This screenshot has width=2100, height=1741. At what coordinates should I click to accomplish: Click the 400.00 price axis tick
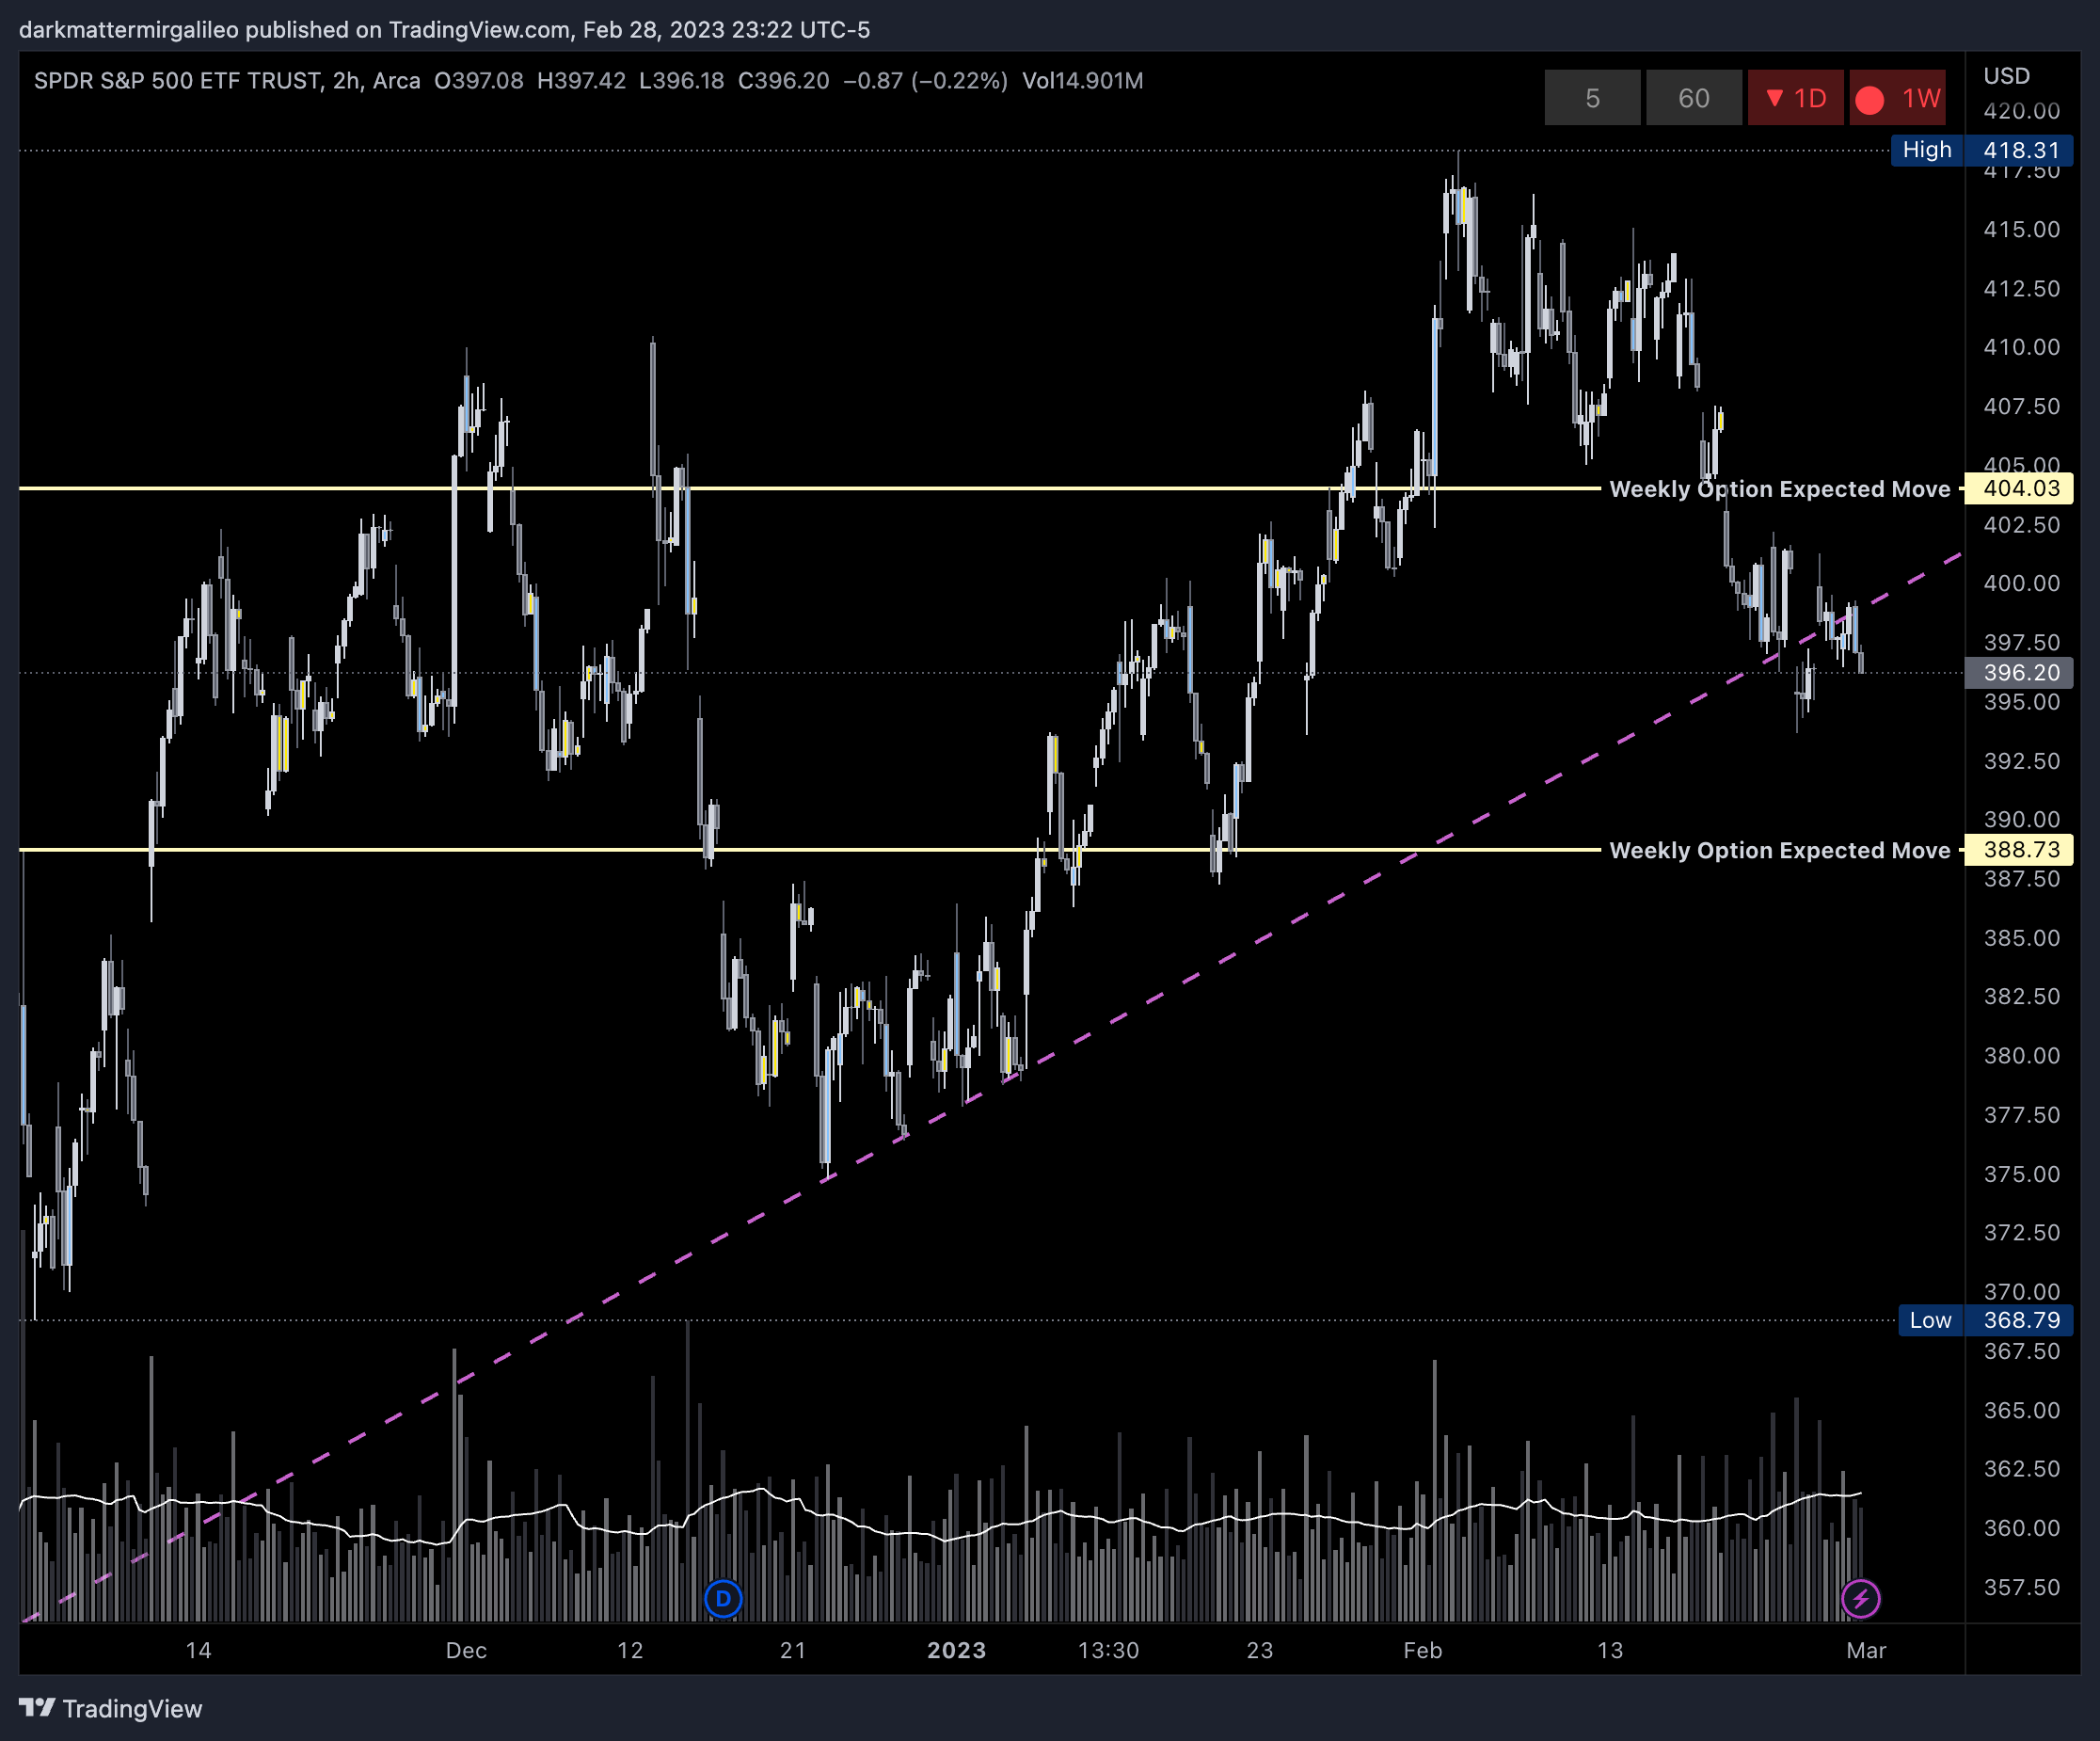pos(2021,583)
